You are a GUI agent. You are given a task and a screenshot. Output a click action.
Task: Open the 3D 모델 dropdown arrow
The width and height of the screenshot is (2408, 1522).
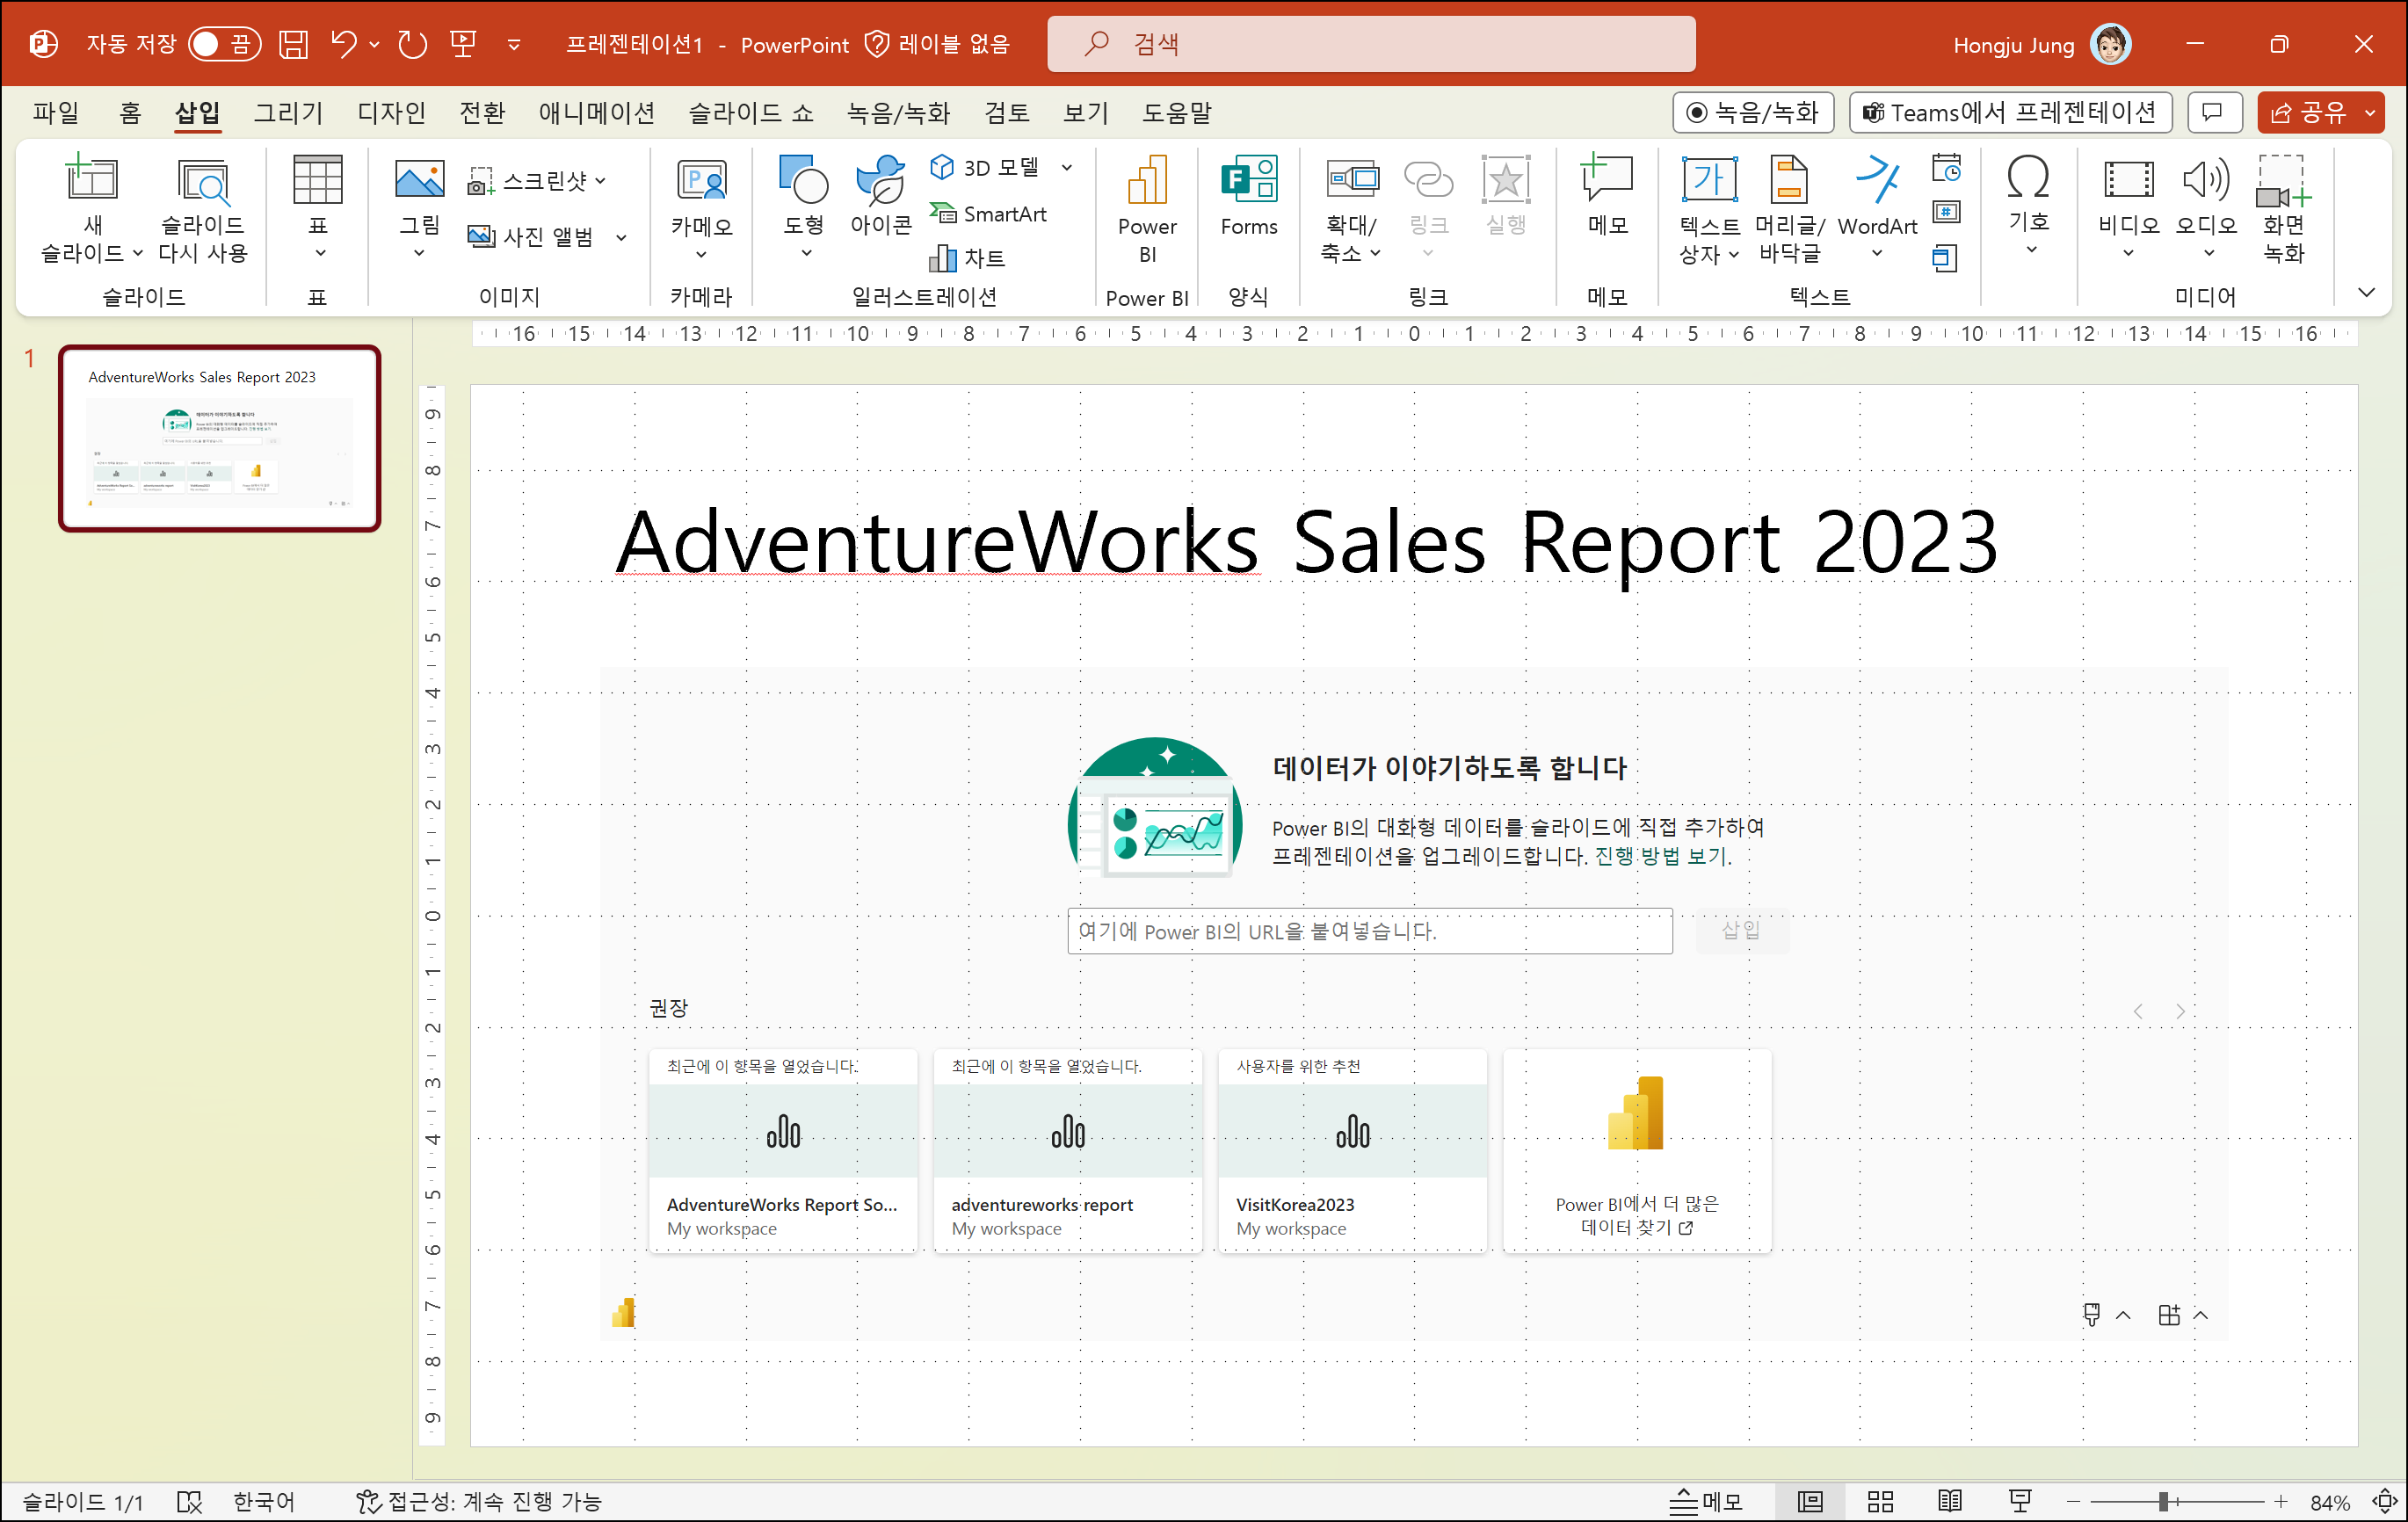pyautogui.click(x=1067, y=167)
